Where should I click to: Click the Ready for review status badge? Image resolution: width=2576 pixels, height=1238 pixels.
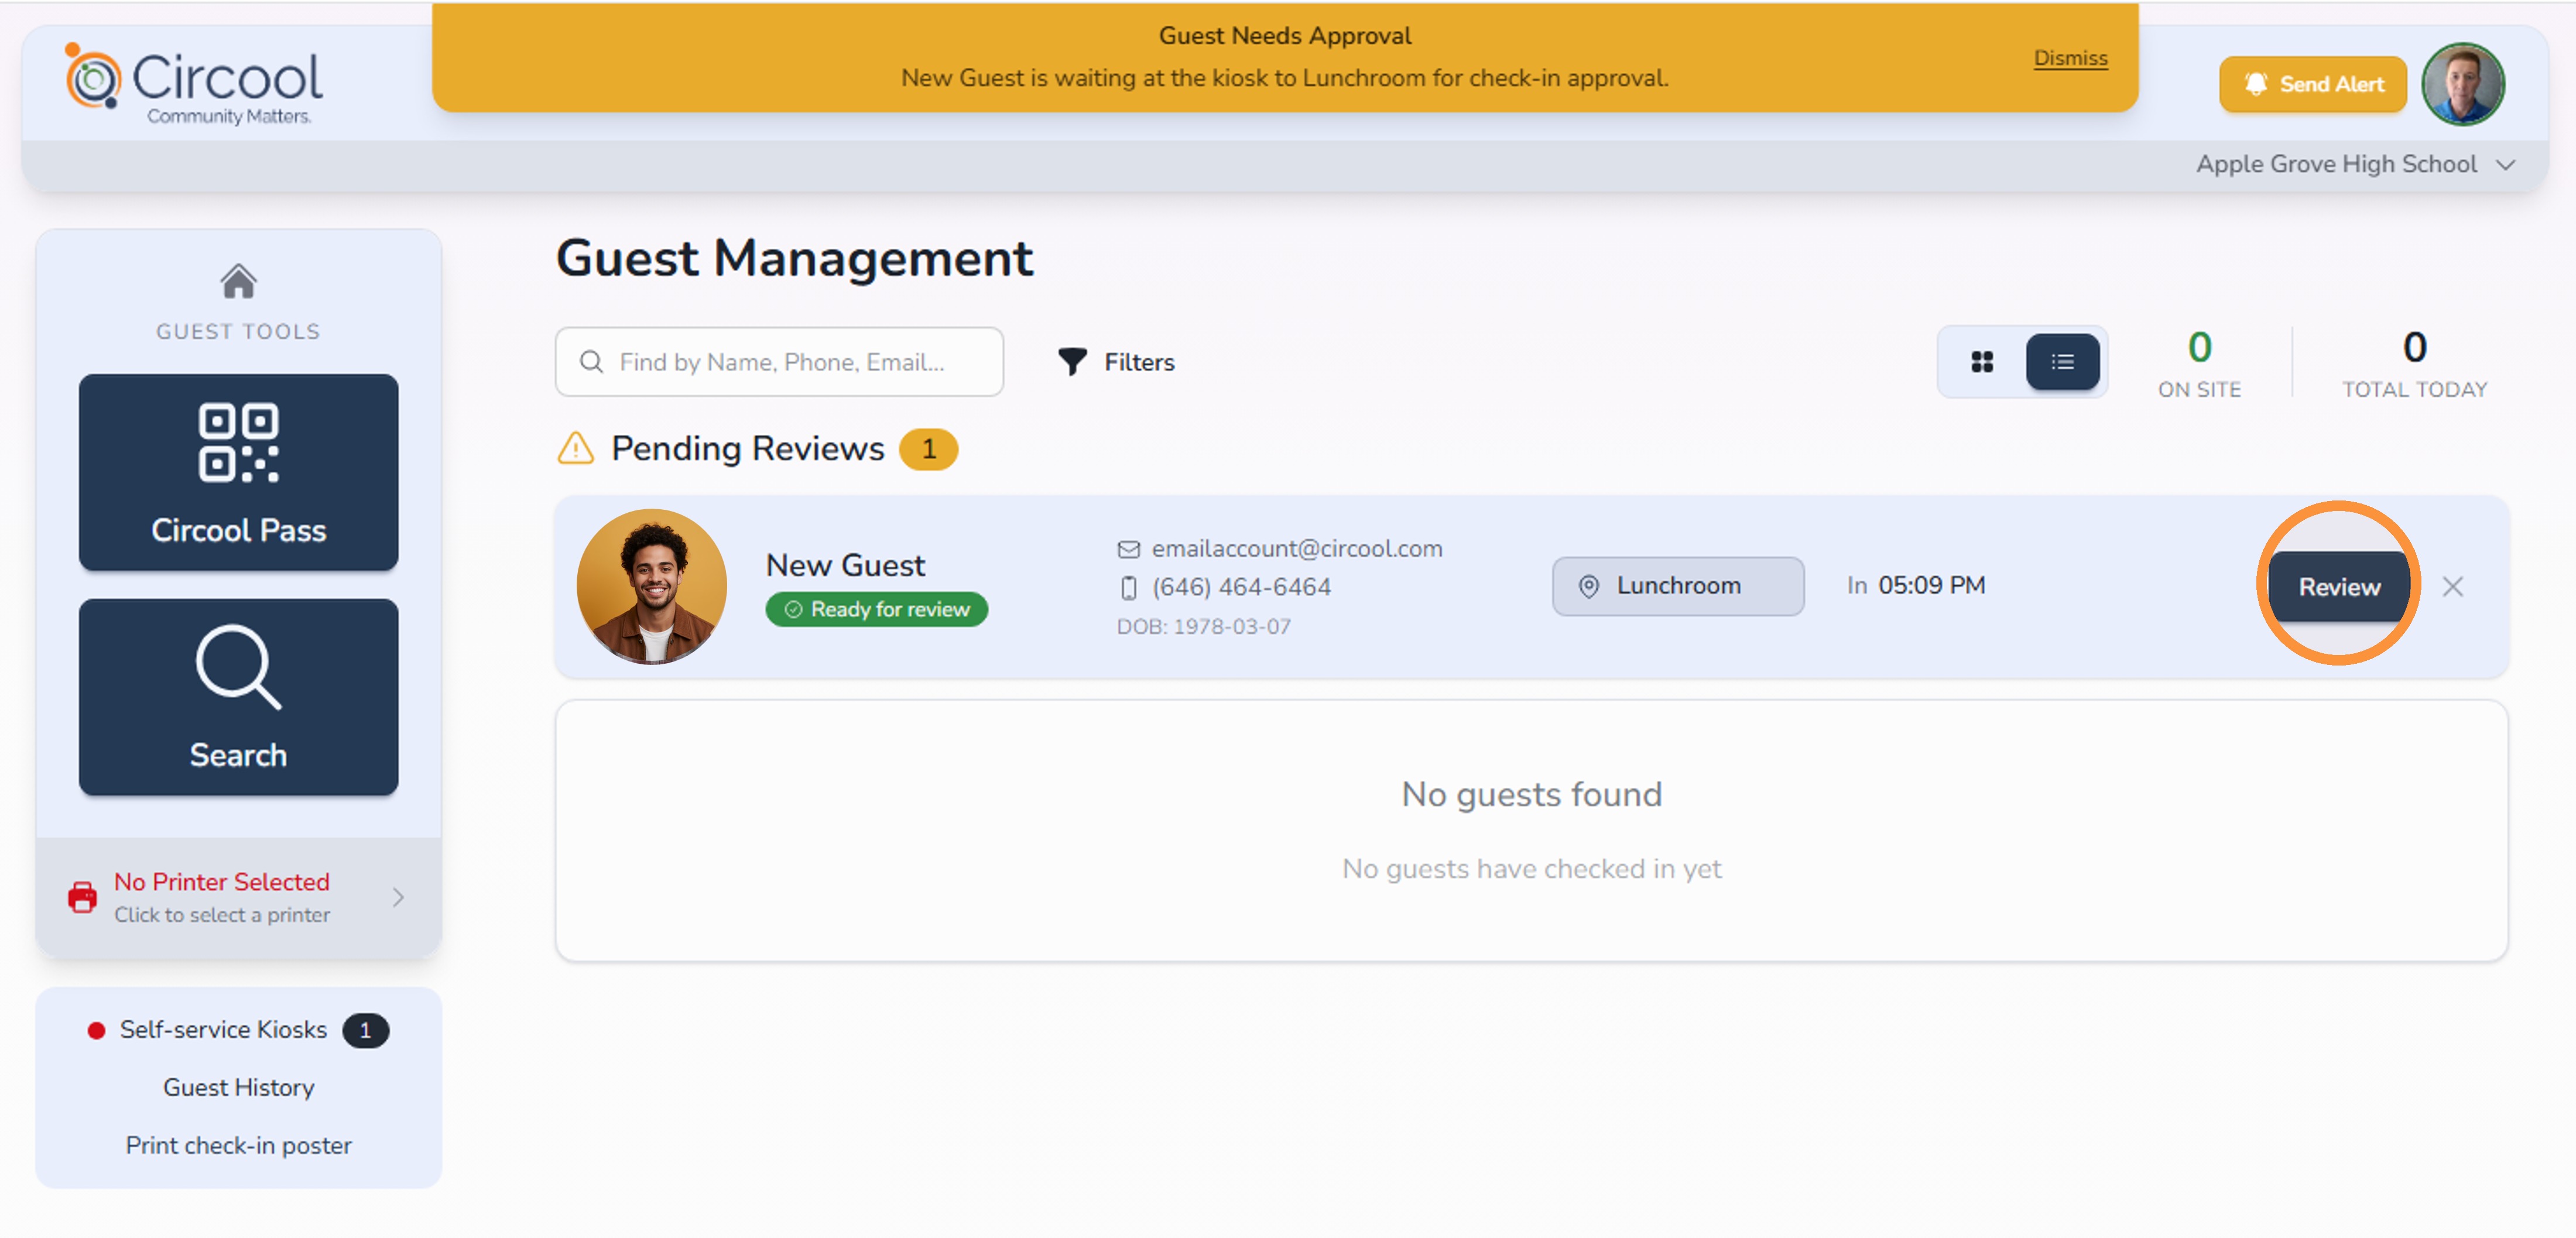point(876,609)
